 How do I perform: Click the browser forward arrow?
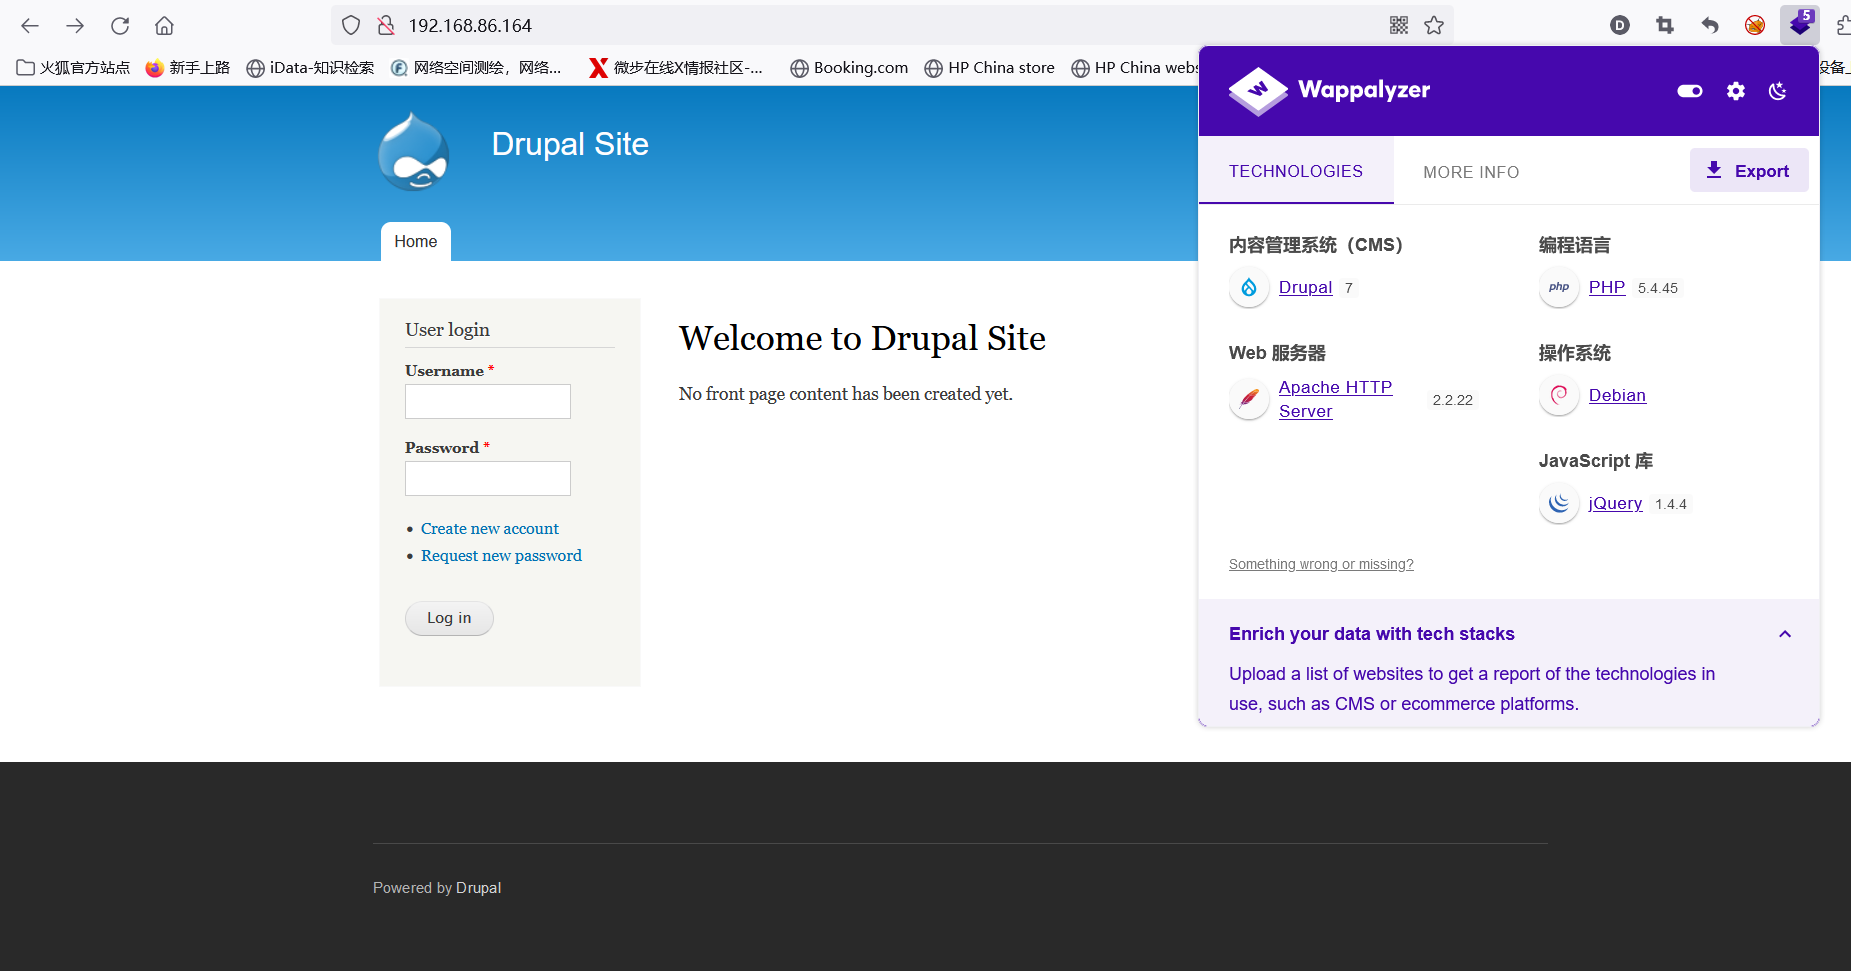(x=75, y=25)
